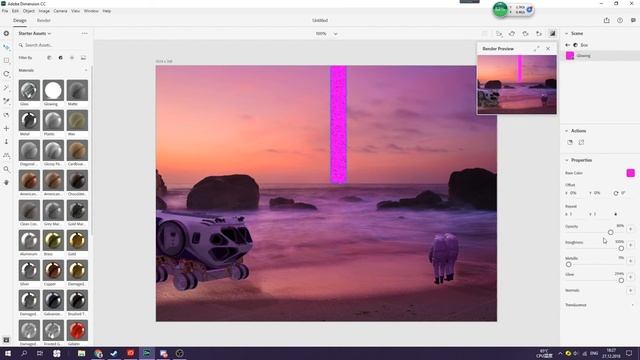The height and width of the screenshot is (360, 640).
Task: Open the Windows Start menu
Action: point(8,353)
